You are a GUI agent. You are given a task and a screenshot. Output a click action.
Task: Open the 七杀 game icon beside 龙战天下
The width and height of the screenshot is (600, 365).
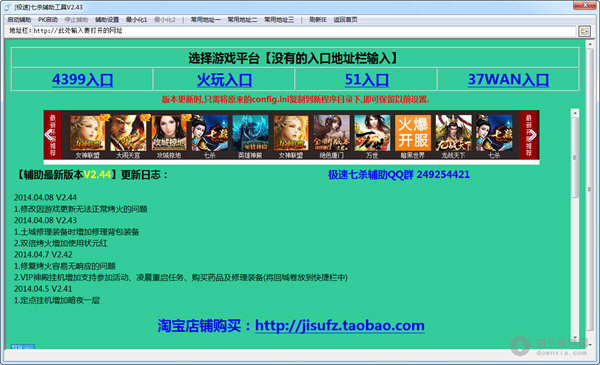point(494,134)
